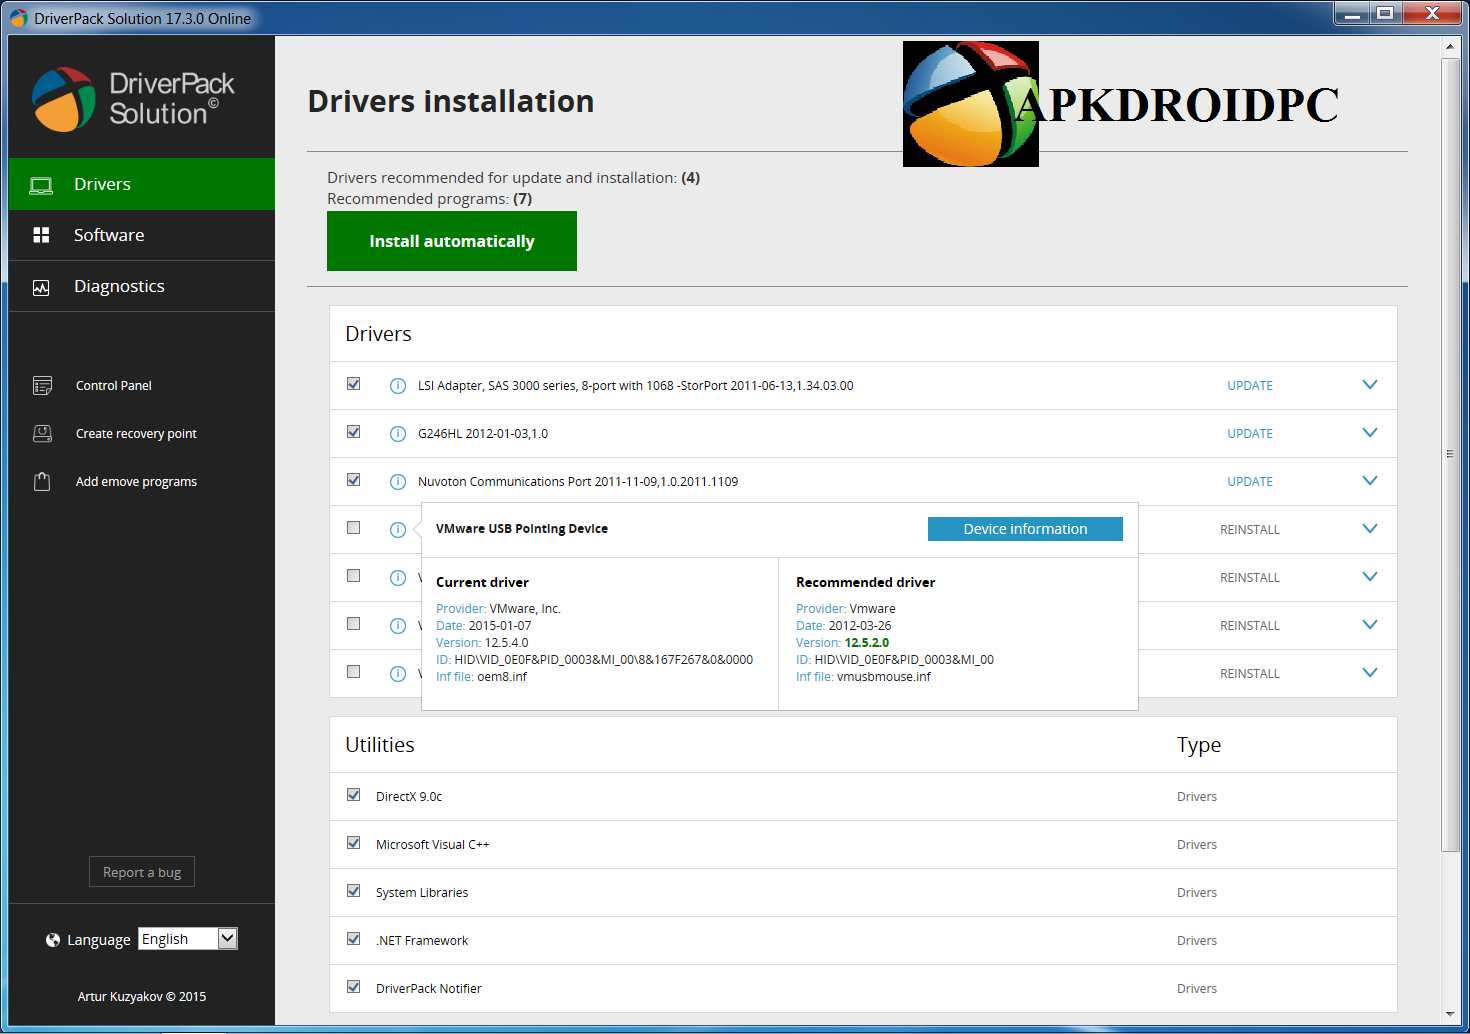Click the DriverPack Solution logo
Image resolution: width=1470 pixels, height=1034 pixels.
[133, 99]
